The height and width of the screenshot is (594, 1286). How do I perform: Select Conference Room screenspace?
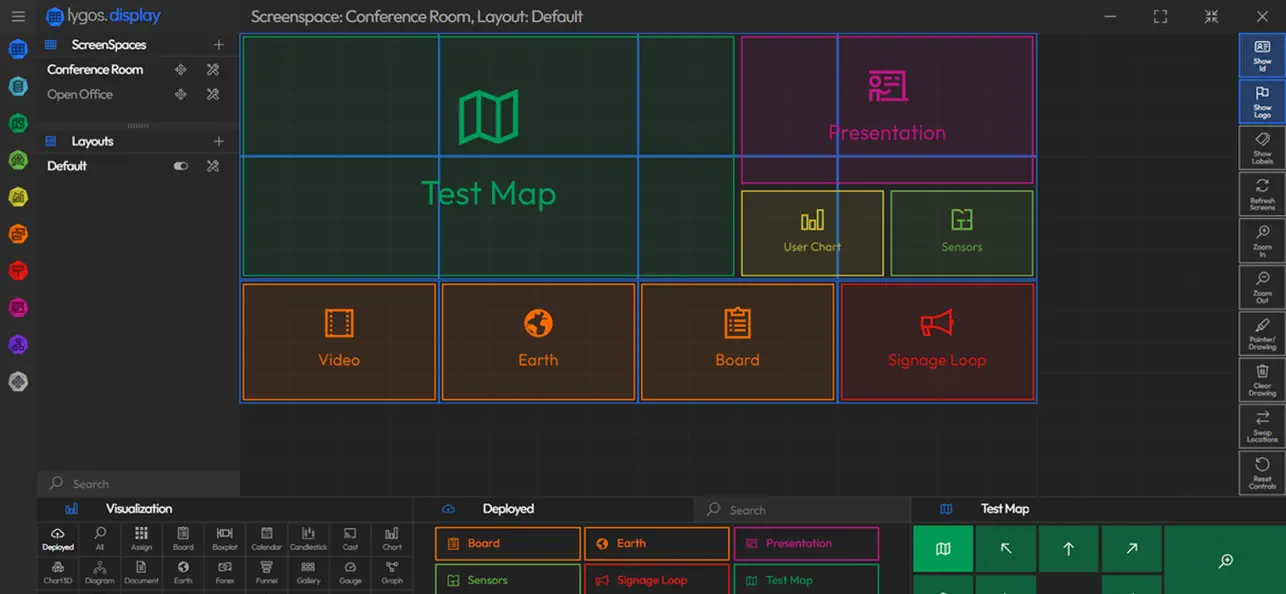(95, 70)
